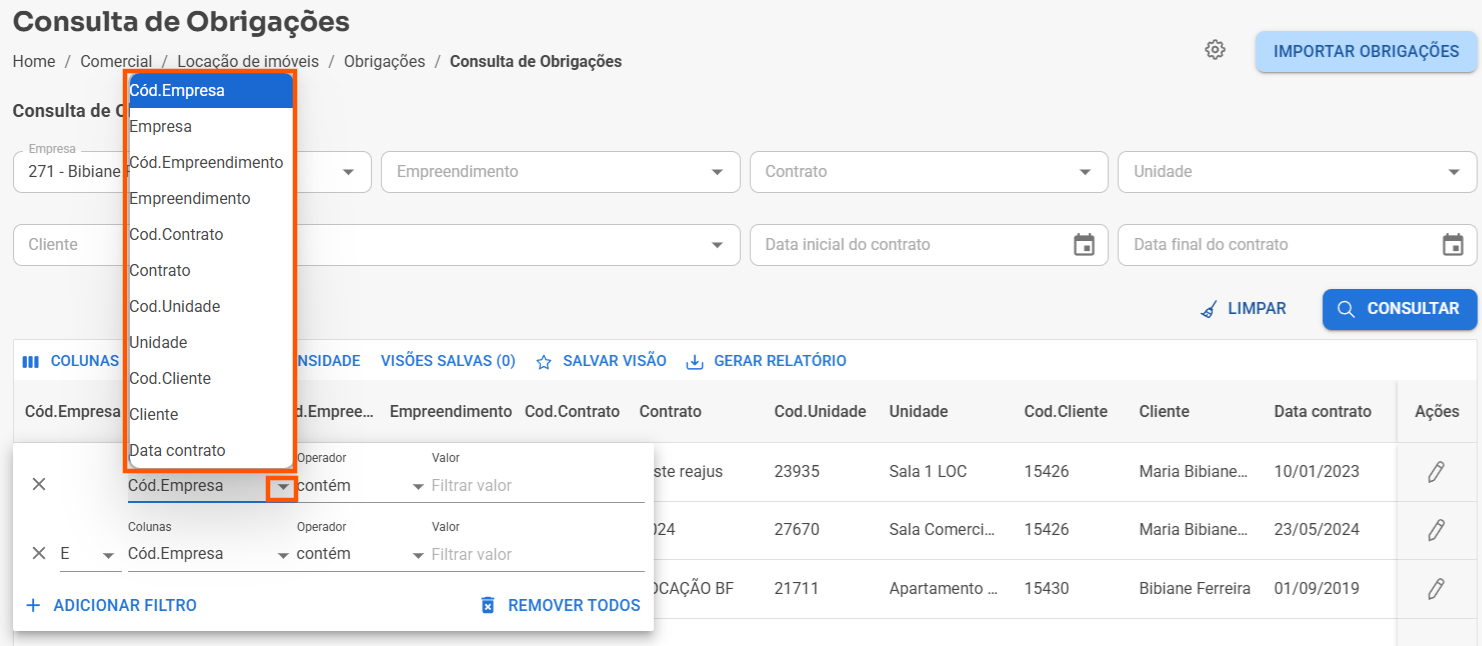Screen dimensions: 1482x646
Task: Sort by Cod.Unidade column header
Action: [820, 412]
